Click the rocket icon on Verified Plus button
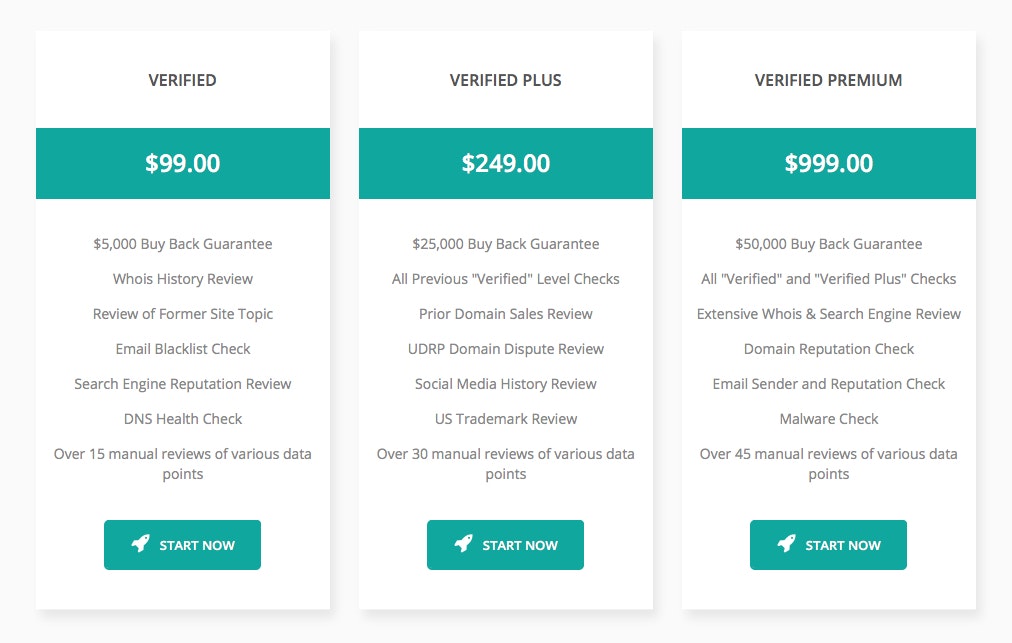Image resolution: width=1012 pixels, height=643 pixels. click(463, 544)
